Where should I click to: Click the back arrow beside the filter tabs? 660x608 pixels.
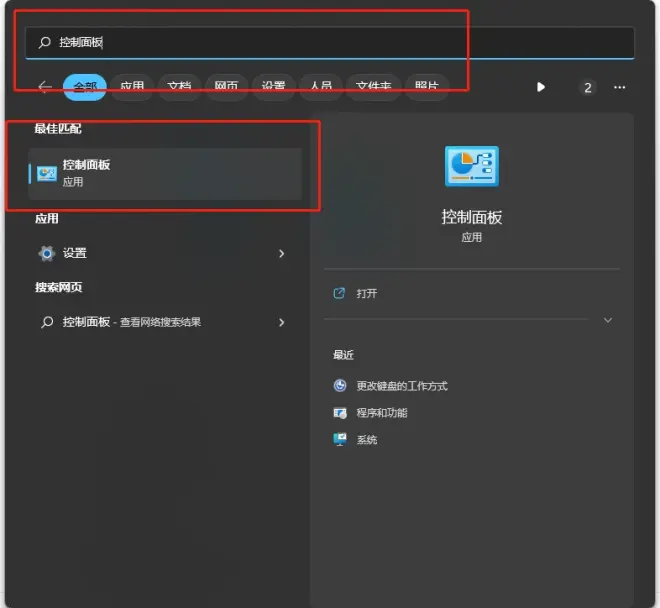(44, 87)
